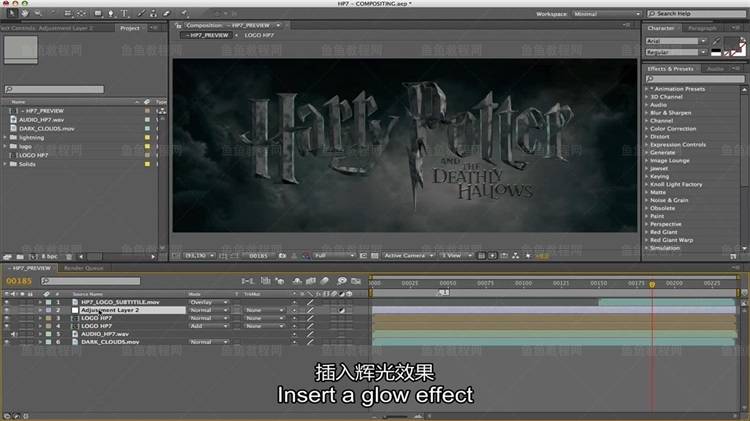
Task: Click the 8 bpc color depth button
Action: coord(49,257)
